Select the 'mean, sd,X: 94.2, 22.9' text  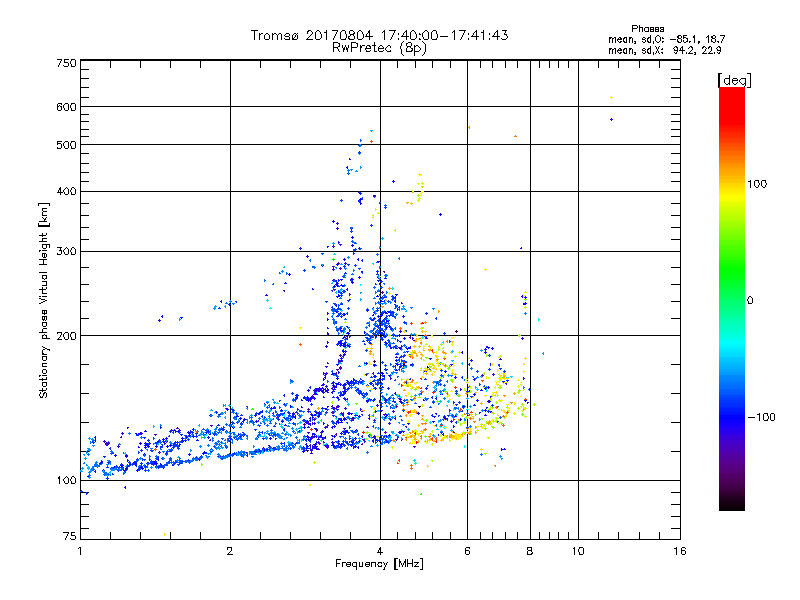point(664,51)
